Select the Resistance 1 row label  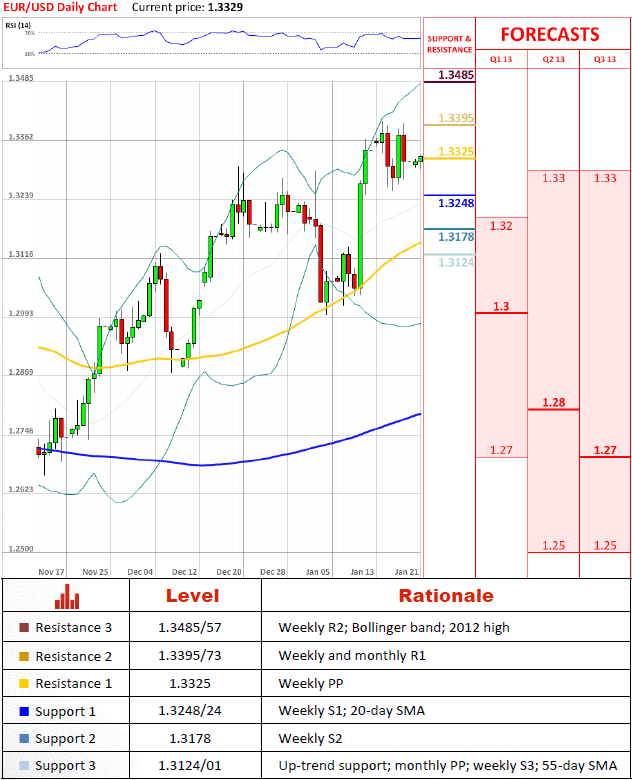[x=74, y=684]
